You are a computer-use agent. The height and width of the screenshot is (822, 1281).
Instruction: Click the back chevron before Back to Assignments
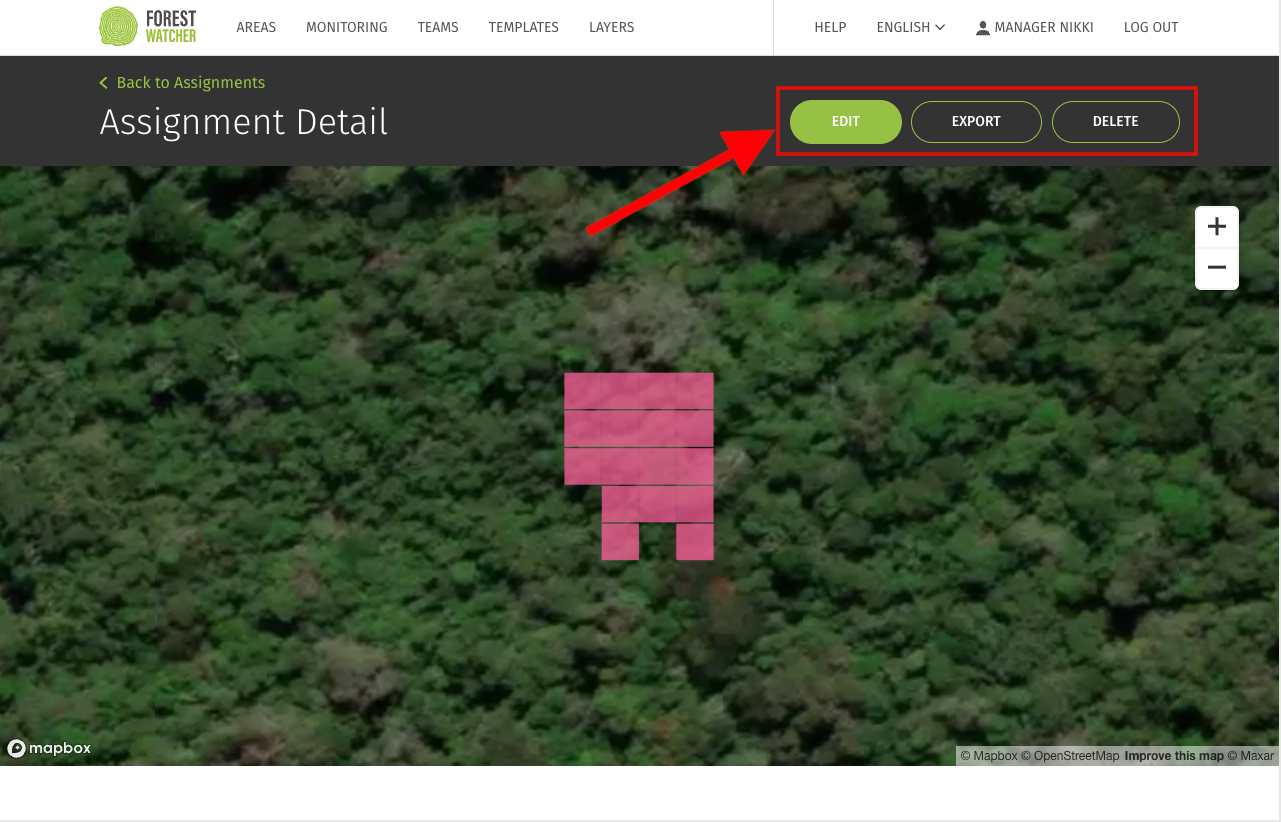coord(102,82)
